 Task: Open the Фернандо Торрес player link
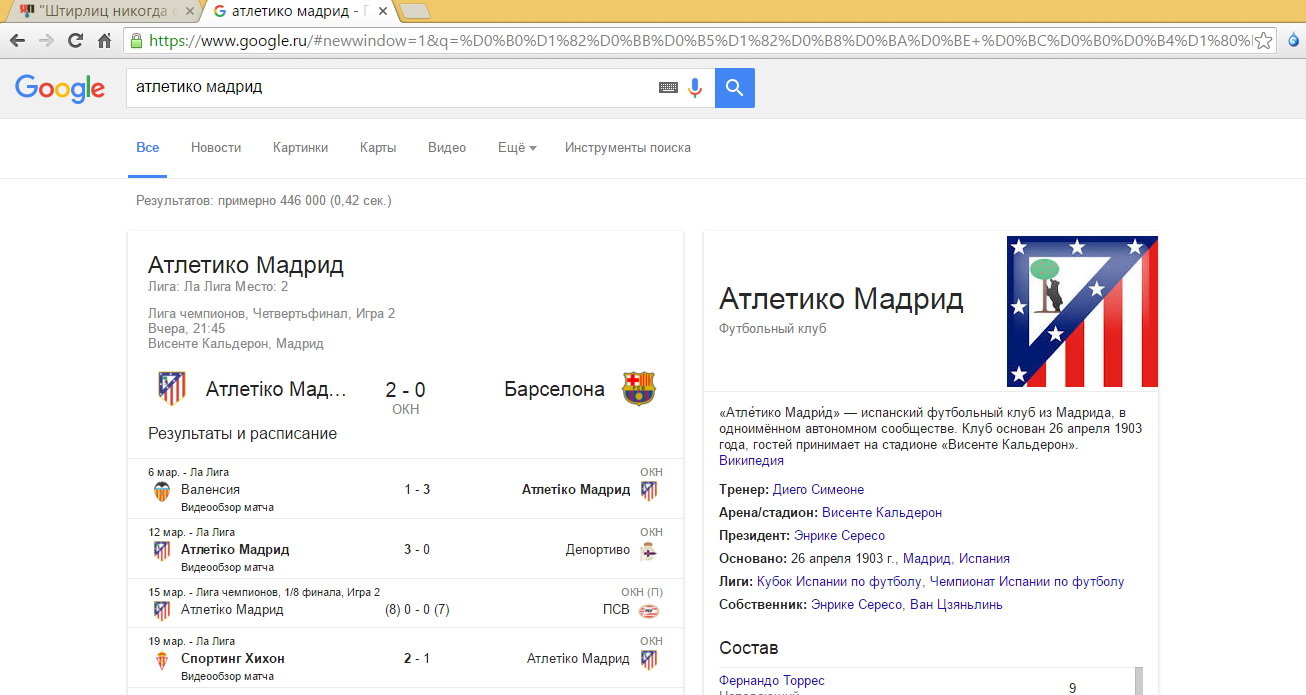coord(772,681)
